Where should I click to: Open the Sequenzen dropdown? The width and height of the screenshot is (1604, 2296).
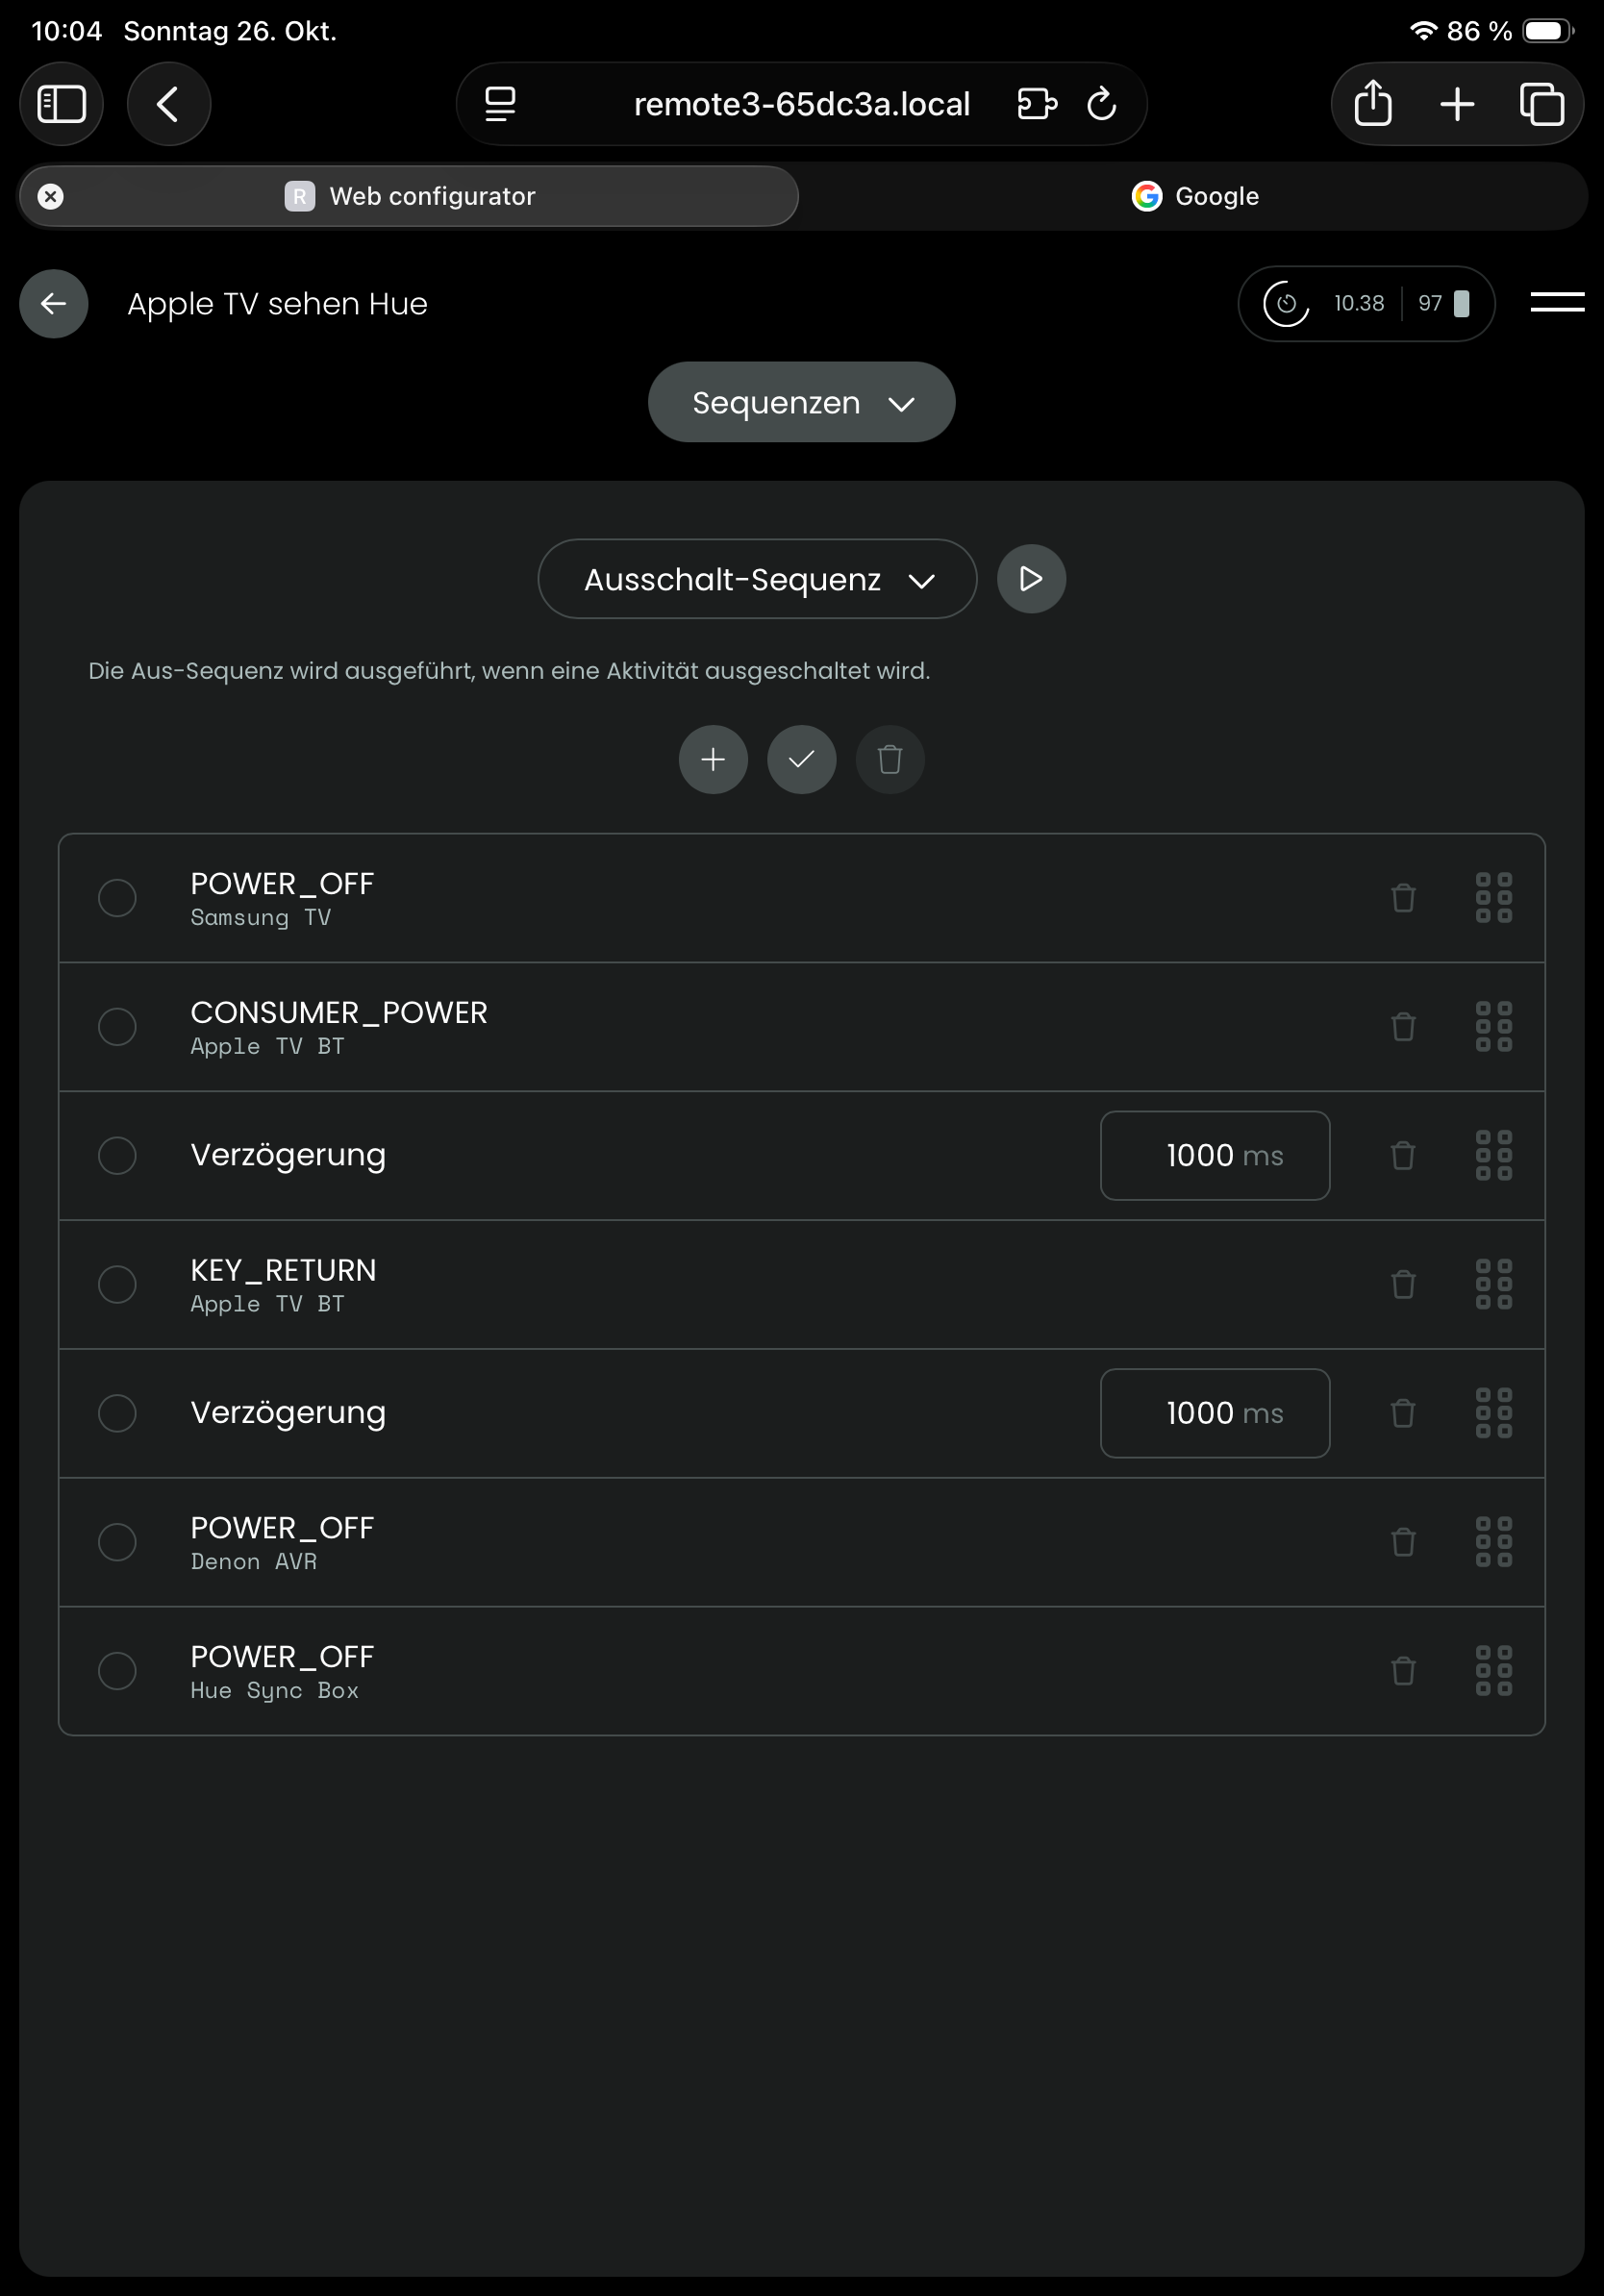(801, 403)
